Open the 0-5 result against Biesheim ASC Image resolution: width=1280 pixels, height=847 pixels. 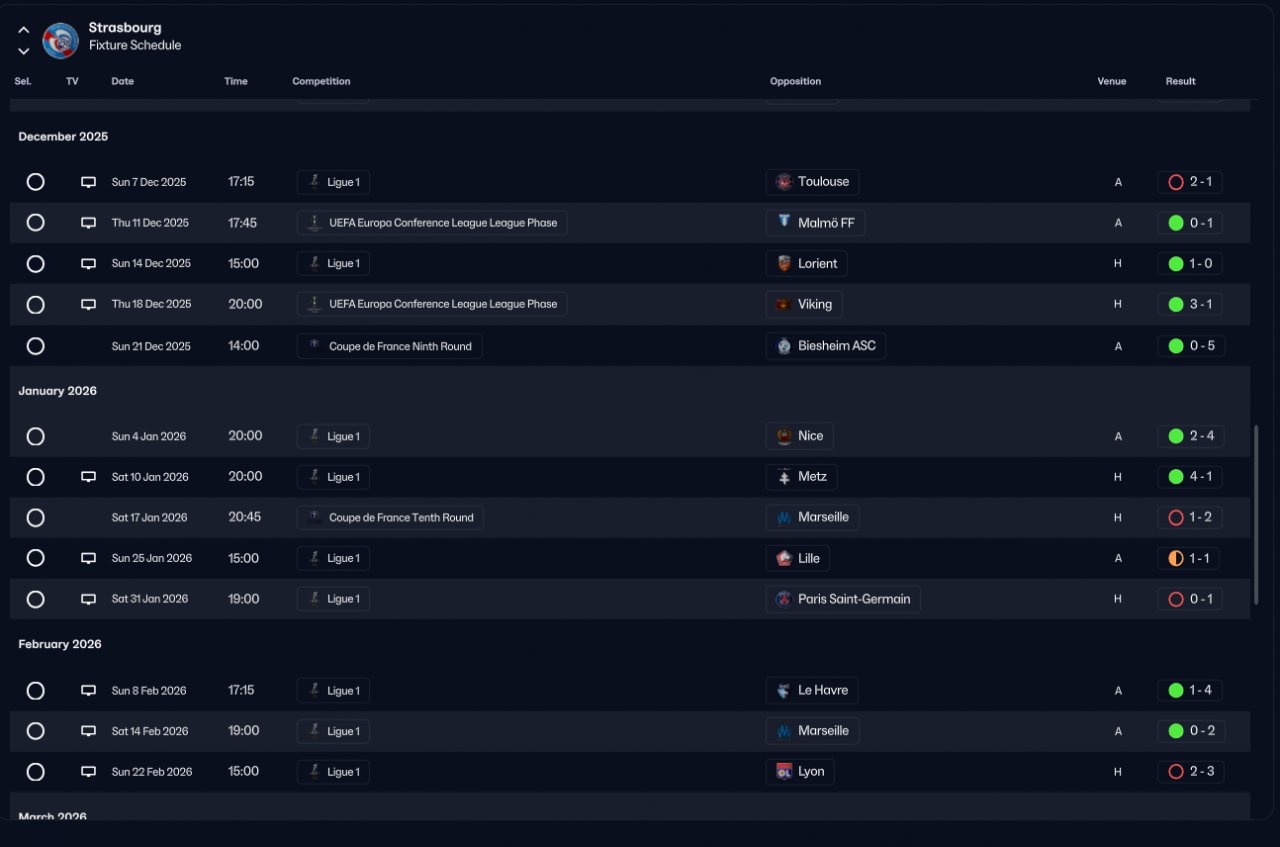click(1190, 346)
